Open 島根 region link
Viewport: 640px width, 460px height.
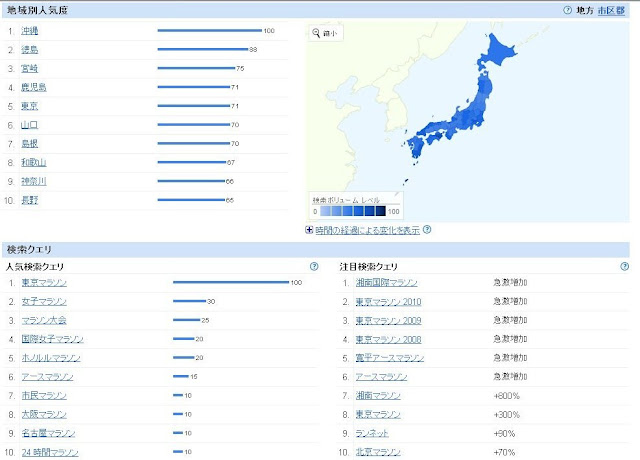29,143
